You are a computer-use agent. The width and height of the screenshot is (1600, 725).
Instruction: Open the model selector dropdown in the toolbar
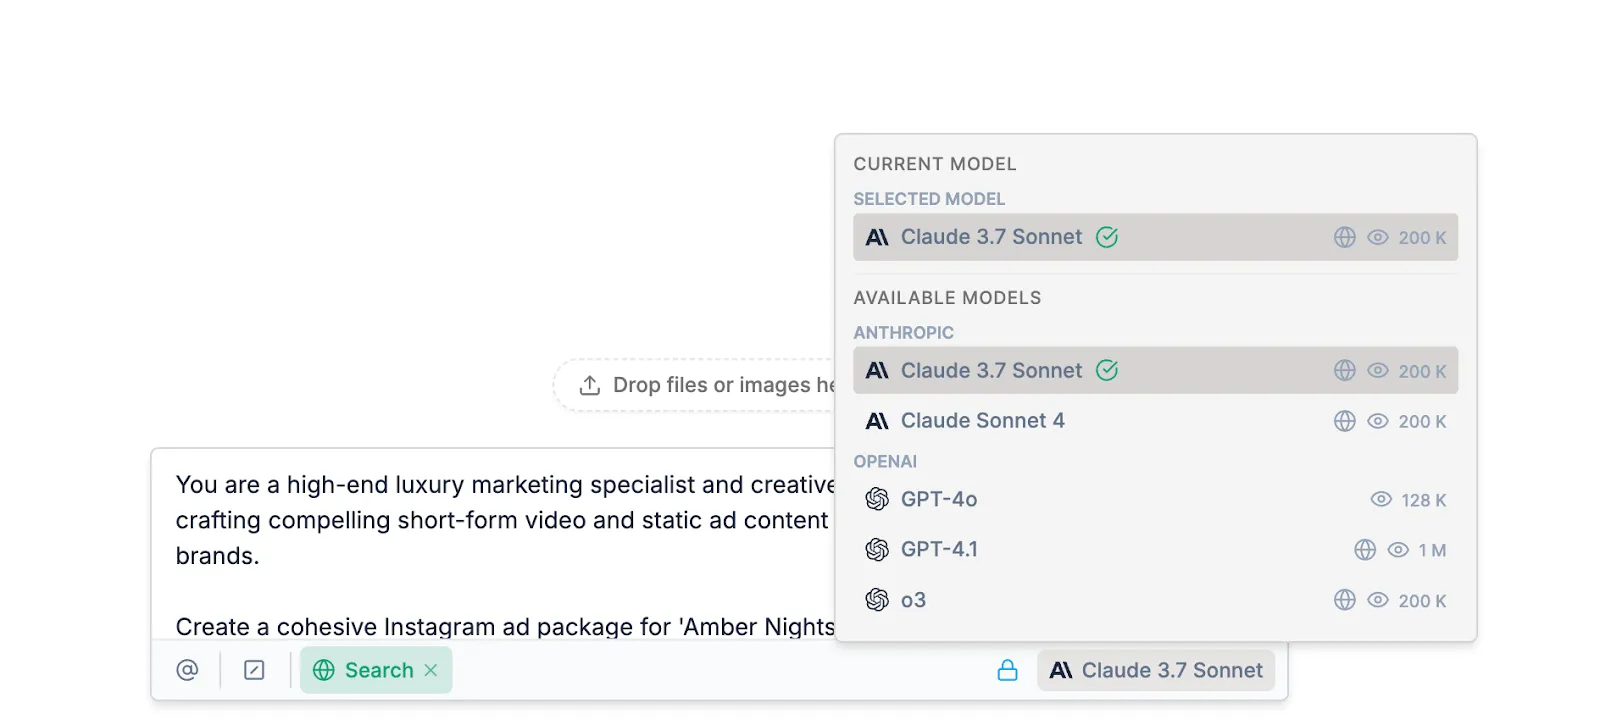point(1156,670)
